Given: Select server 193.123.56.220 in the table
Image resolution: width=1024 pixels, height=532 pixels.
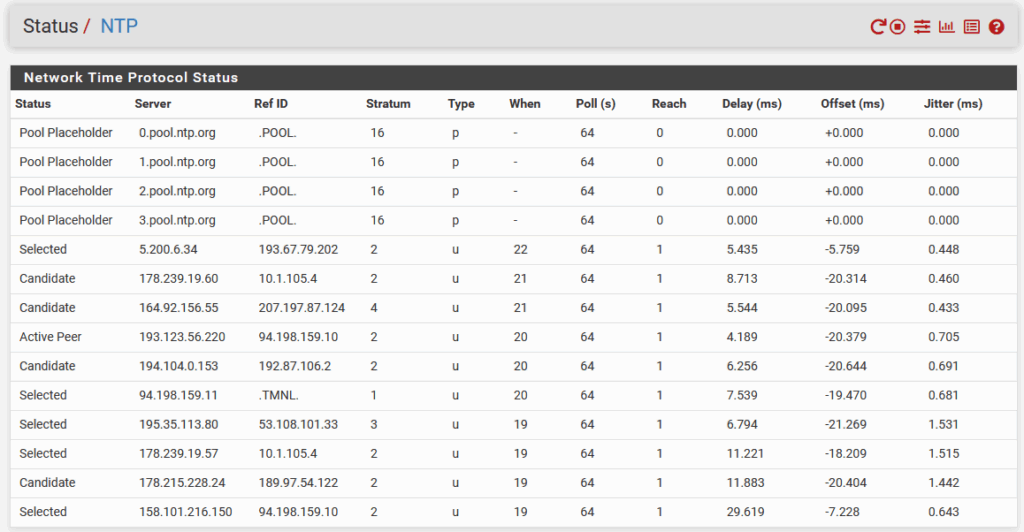Looking at the screenshot, I should [x=182, y=337].
